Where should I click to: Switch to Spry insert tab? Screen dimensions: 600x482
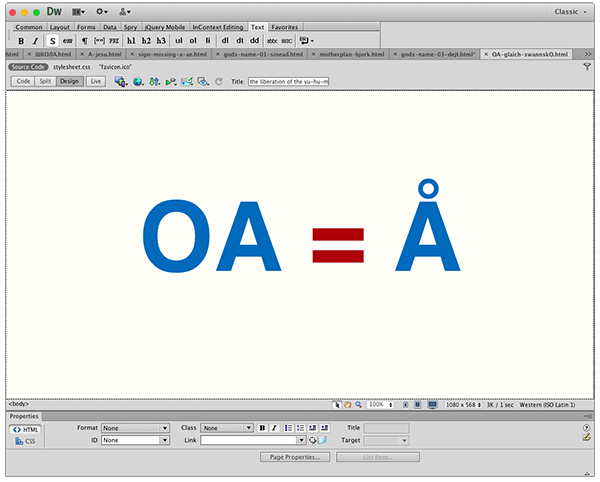130,27
